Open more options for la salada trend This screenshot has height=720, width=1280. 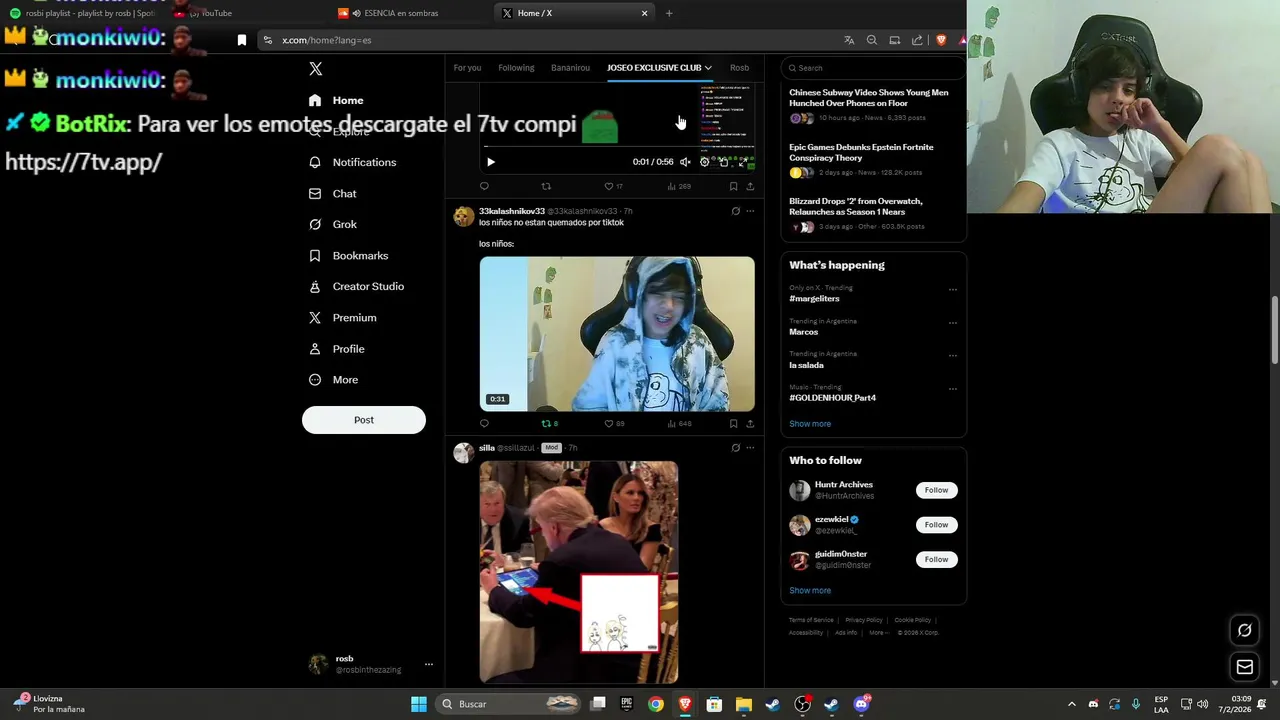click(952, 355)
